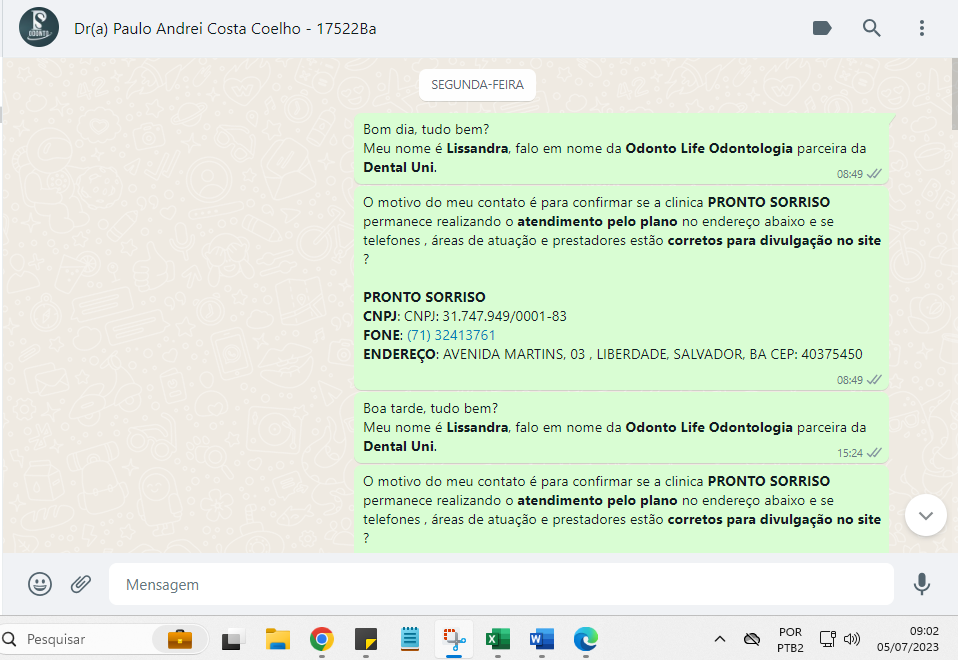Type in the Mensagem input field
Viewport: 958px width, 660px height.
pyautogui.click(x=500, y=584)
